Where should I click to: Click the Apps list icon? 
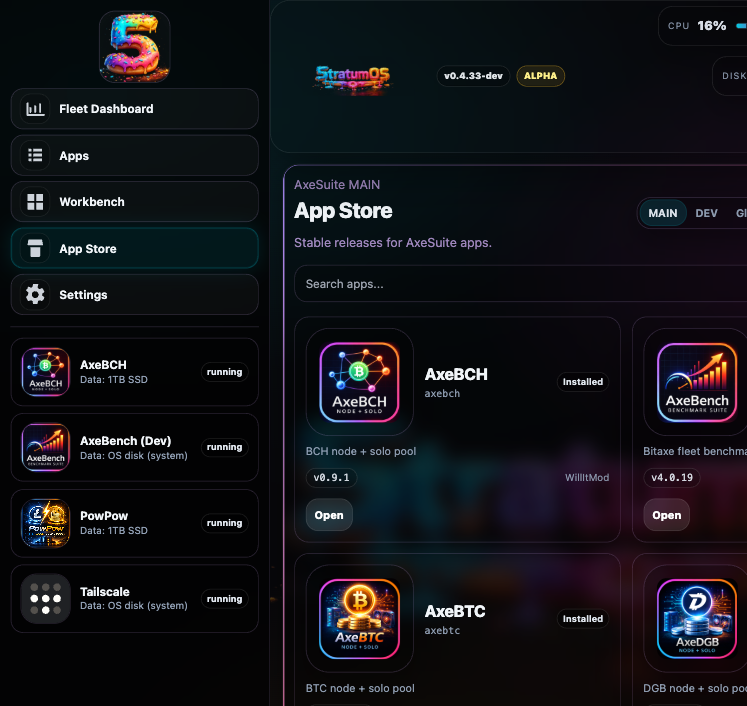[35, 155]
